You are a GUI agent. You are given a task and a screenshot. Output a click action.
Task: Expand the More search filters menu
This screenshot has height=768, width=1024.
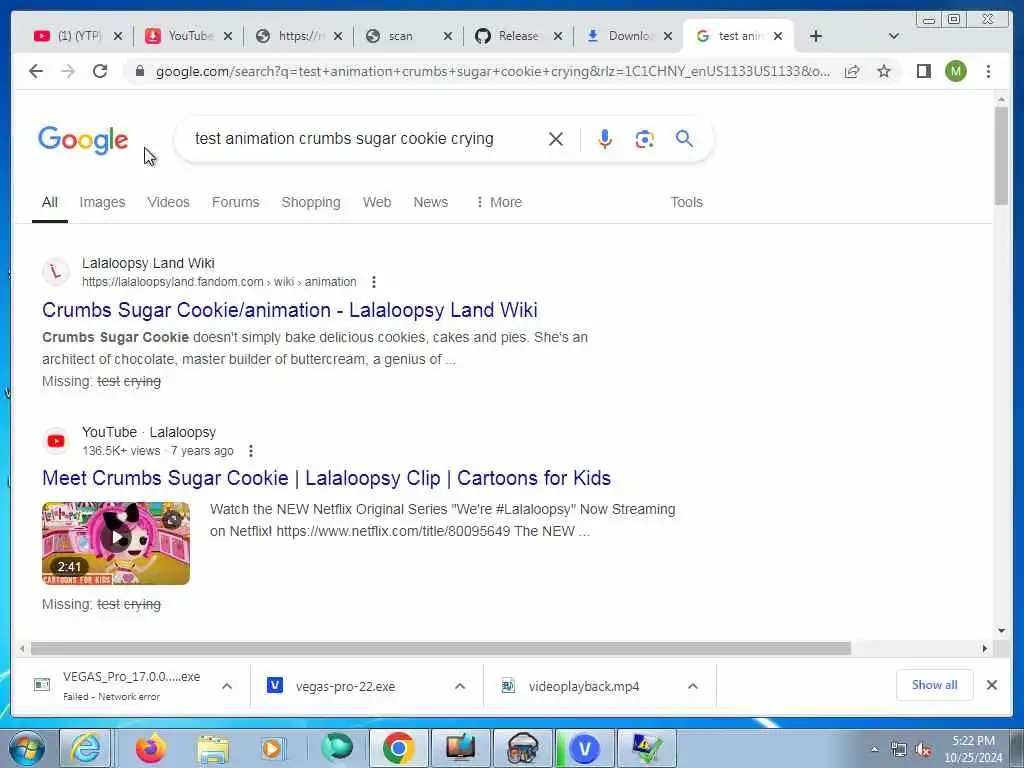point(499,202)
